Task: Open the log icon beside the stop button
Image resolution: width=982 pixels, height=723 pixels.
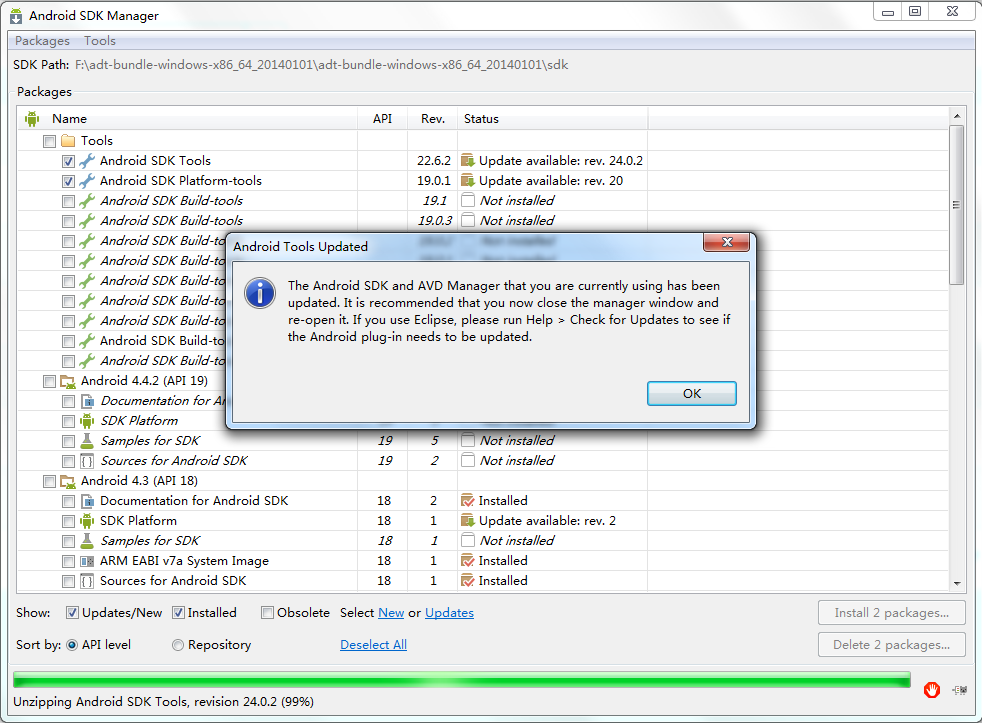Action: pyautogui.click(x=959, y=690)
